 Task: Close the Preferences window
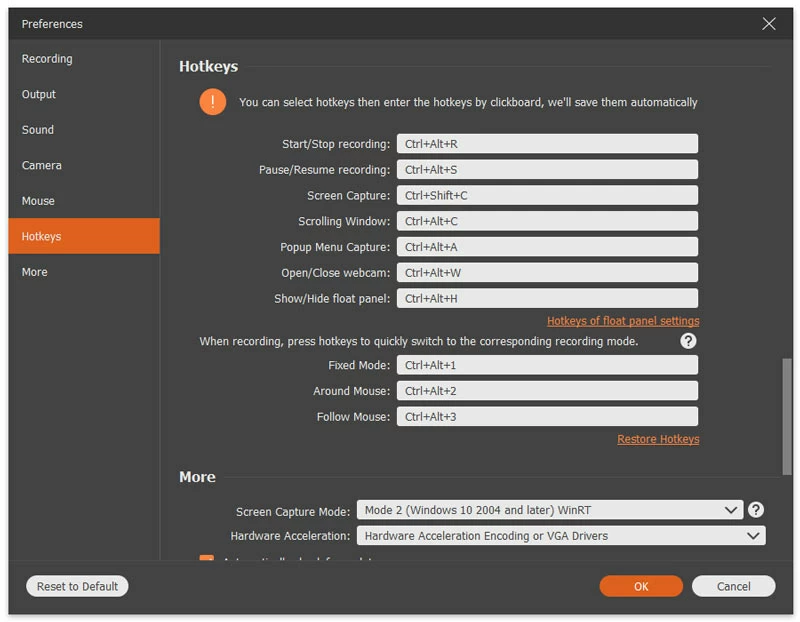tap(769, 23)
